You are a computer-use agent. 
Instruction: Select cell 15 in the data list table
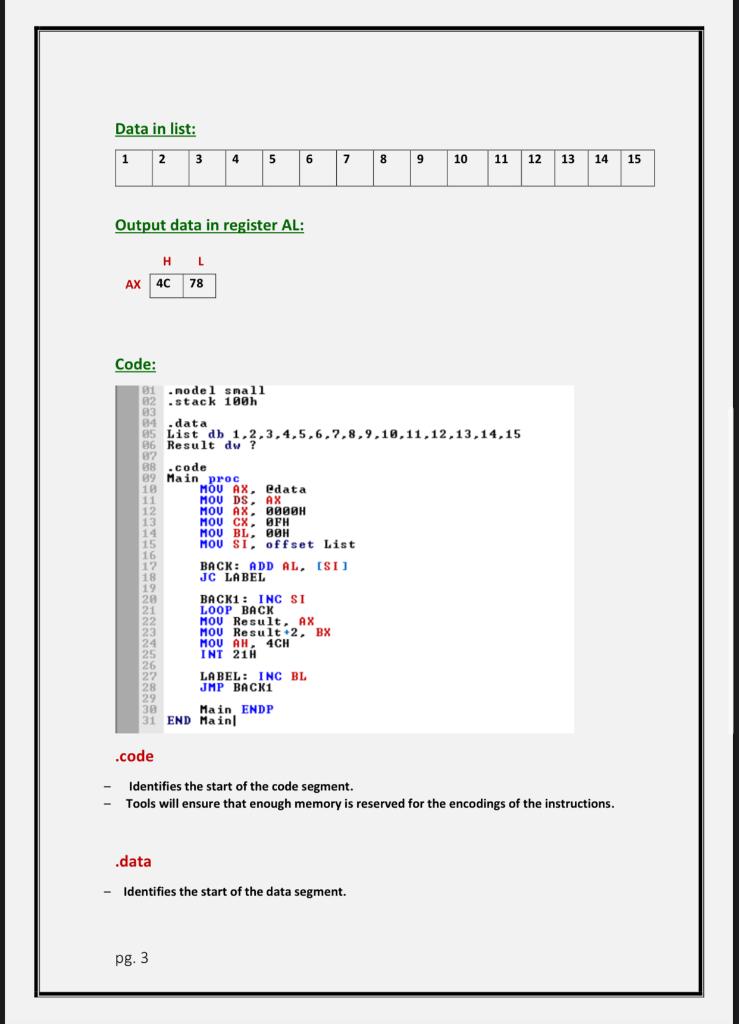tap(638, 168)
